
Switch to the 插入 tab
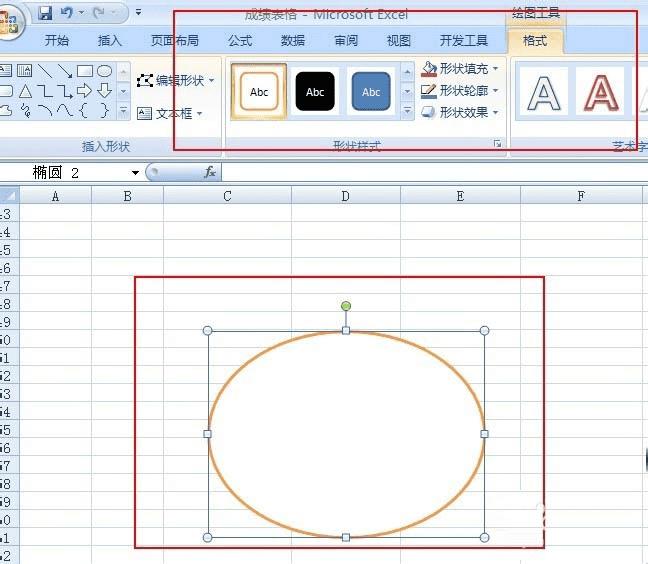pyautogui.click(x=110, y=40)
